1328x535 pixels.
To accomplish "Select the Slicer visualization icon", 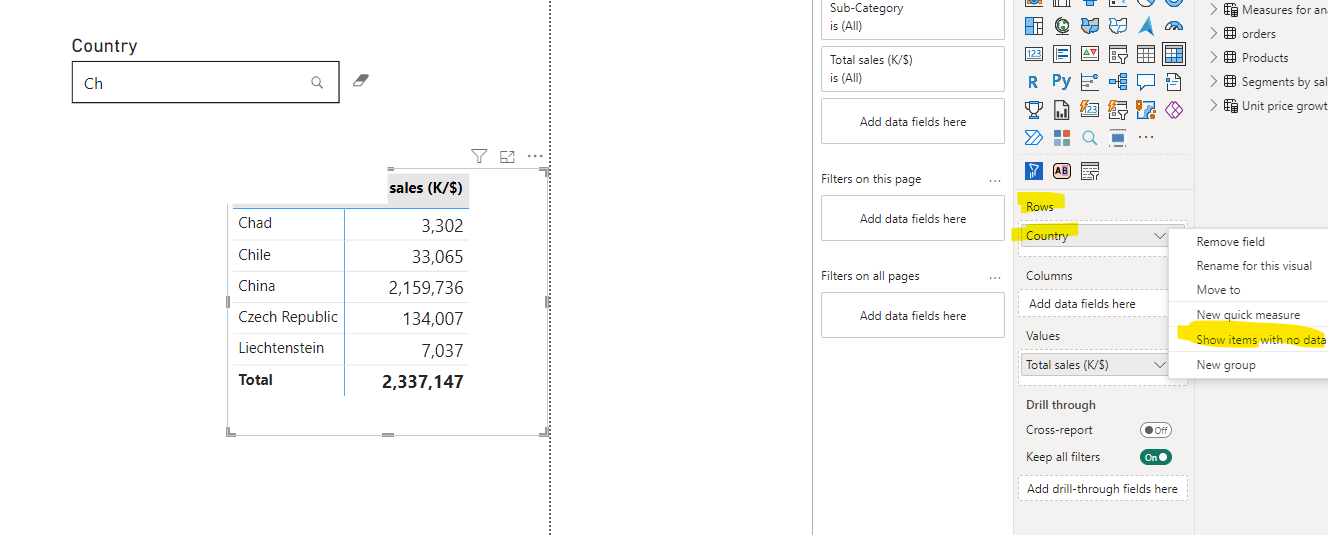I will pos(1118,54).
